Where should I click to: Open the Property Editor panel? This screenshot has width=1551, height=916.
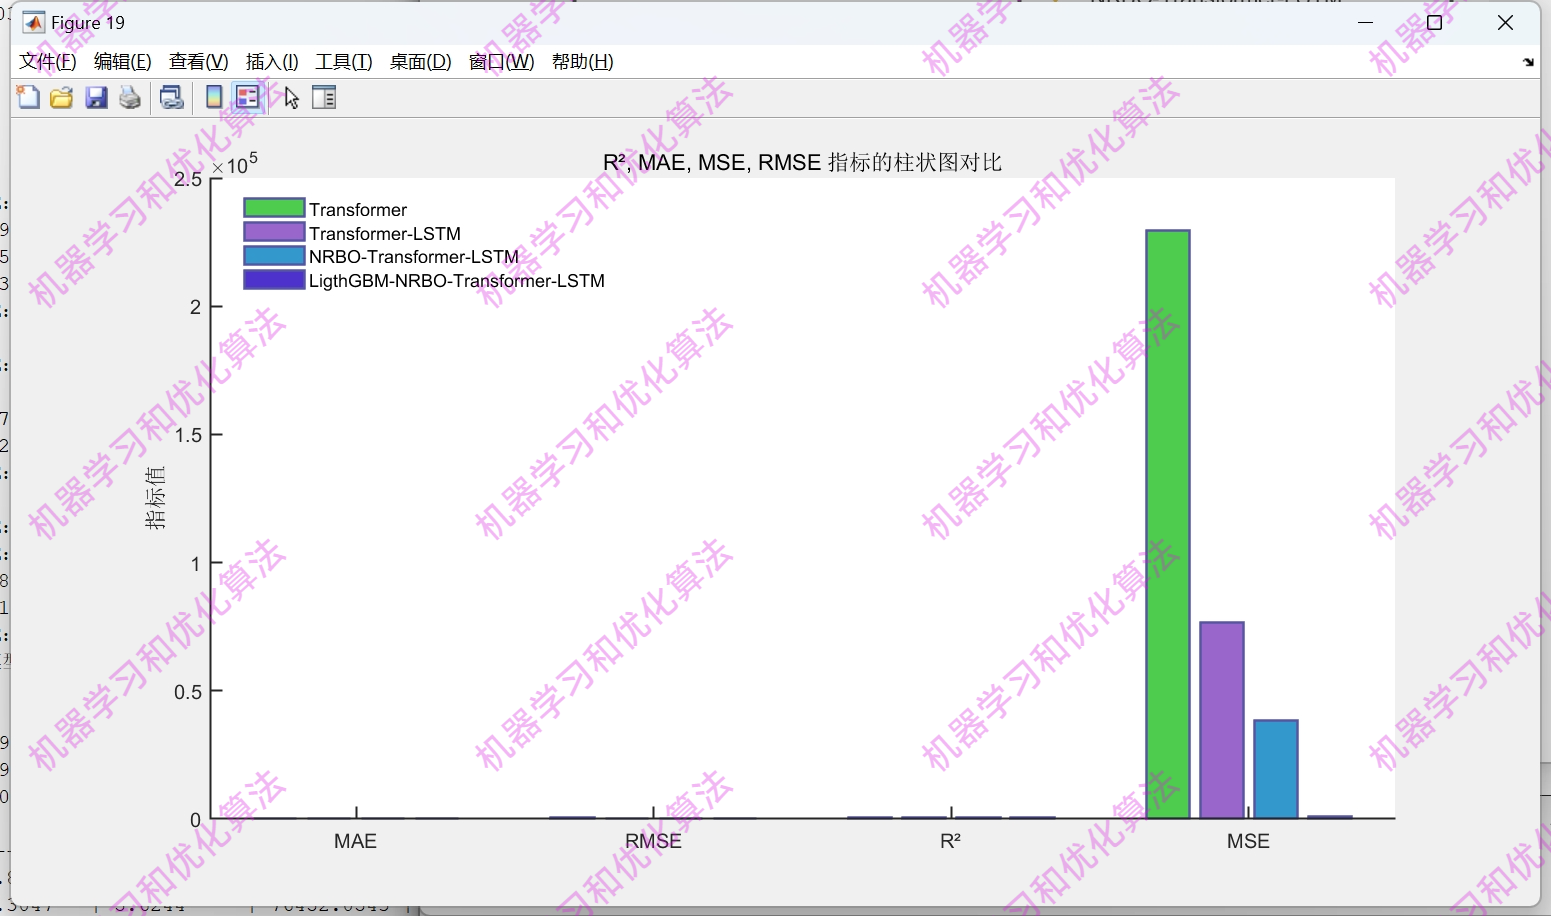point(324,97)
